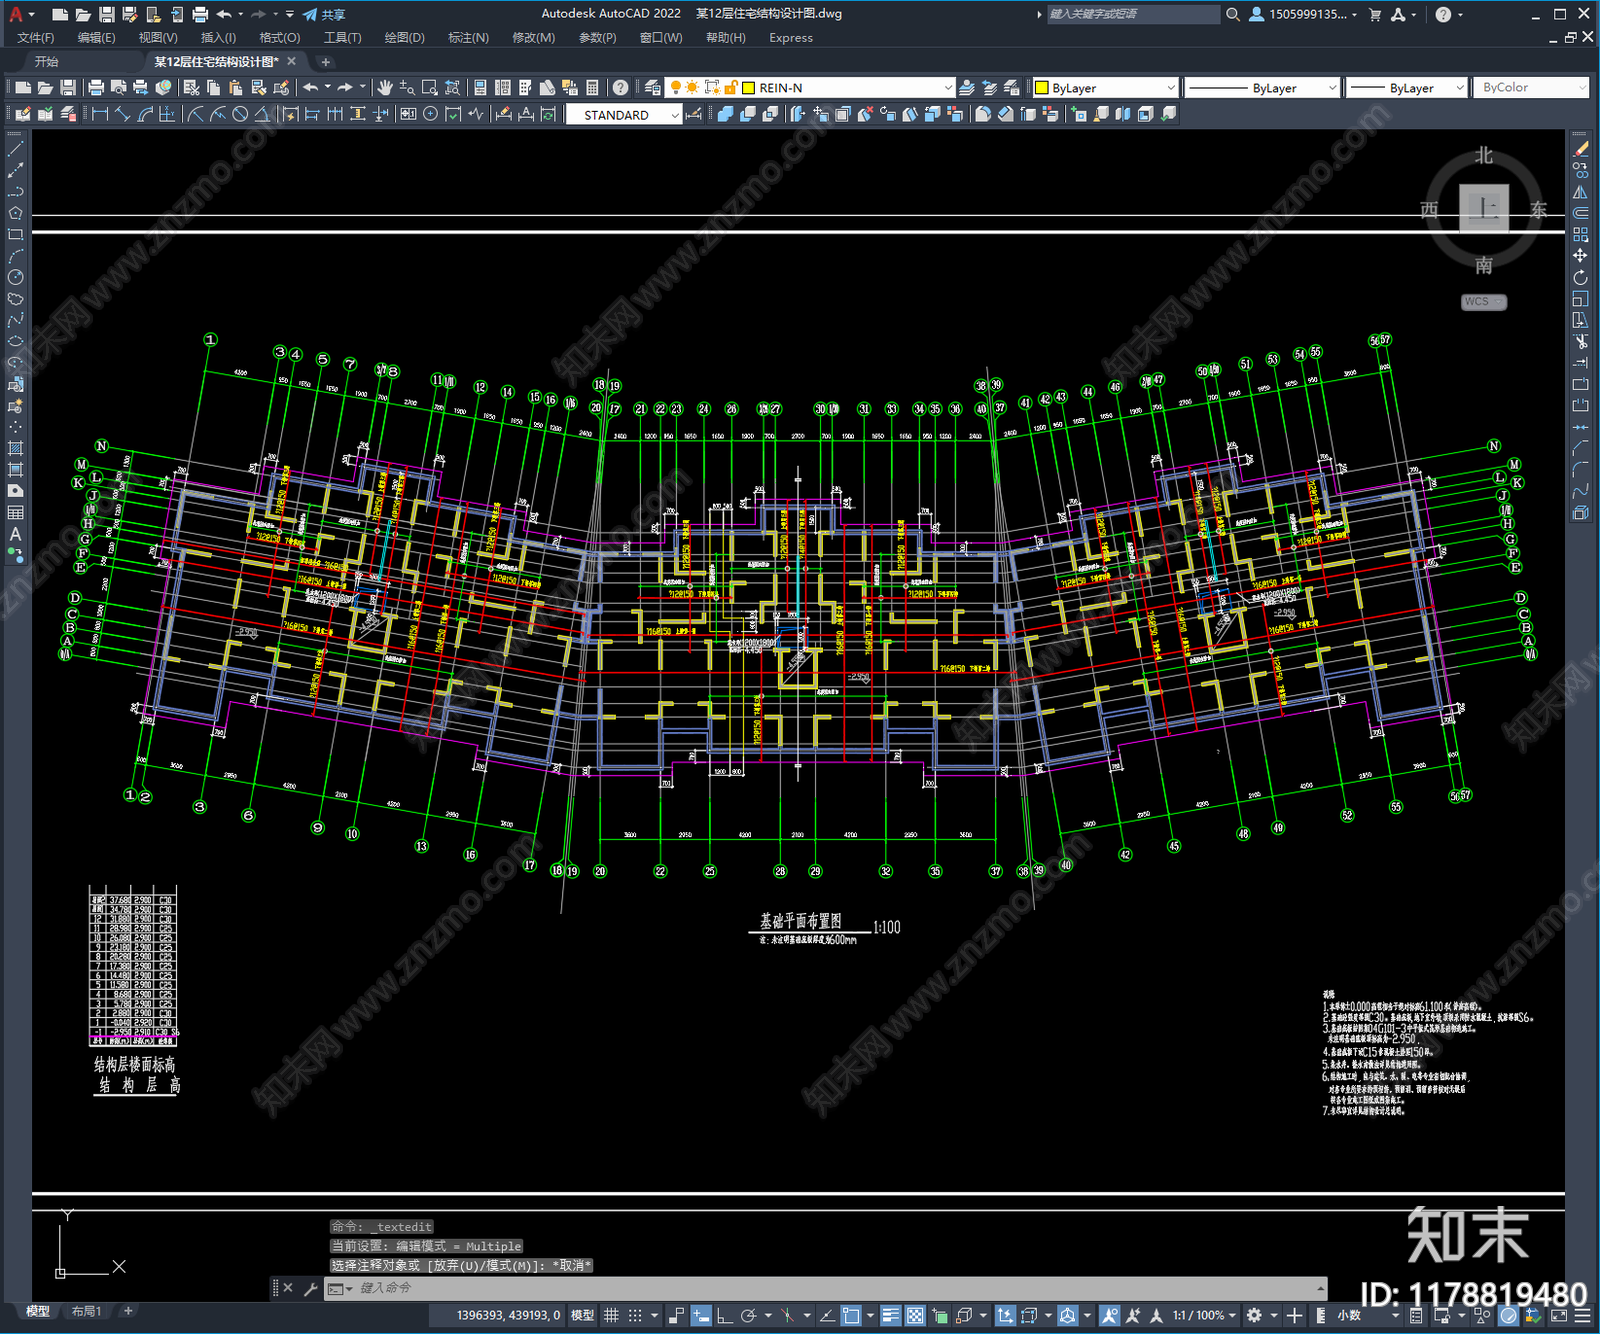Switch to the 布局1 layout tab
This screenshot has height=1334, width=1600.
point(86,1311)
